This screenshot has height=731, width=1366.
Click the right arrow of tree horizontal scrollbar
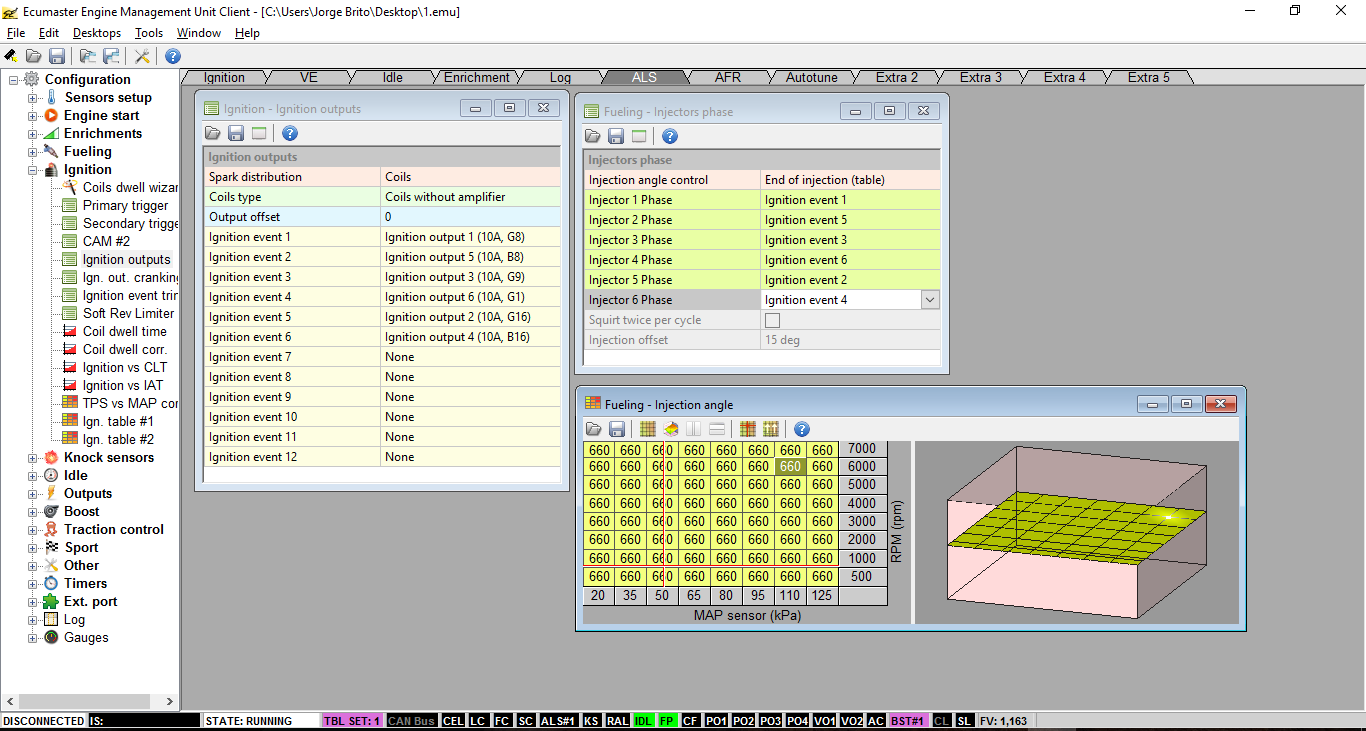[x=170, y=702]
